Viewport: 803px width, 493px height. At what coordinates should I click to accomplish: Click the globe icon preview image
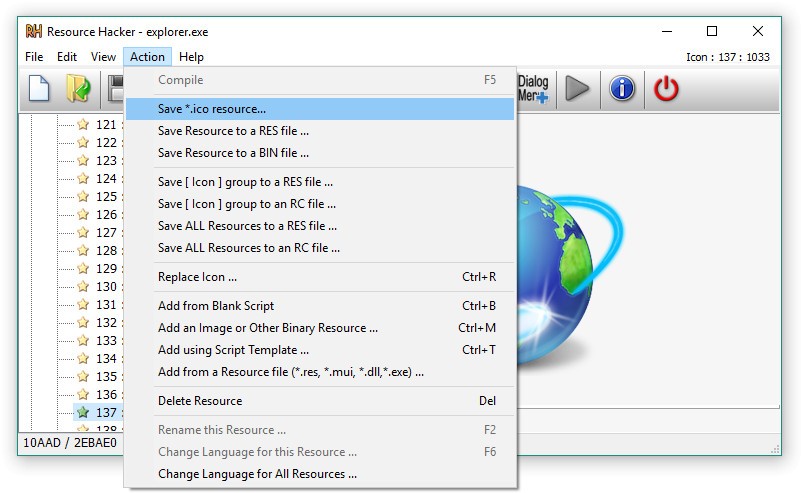pyautogui.click(x=568, y=279)
